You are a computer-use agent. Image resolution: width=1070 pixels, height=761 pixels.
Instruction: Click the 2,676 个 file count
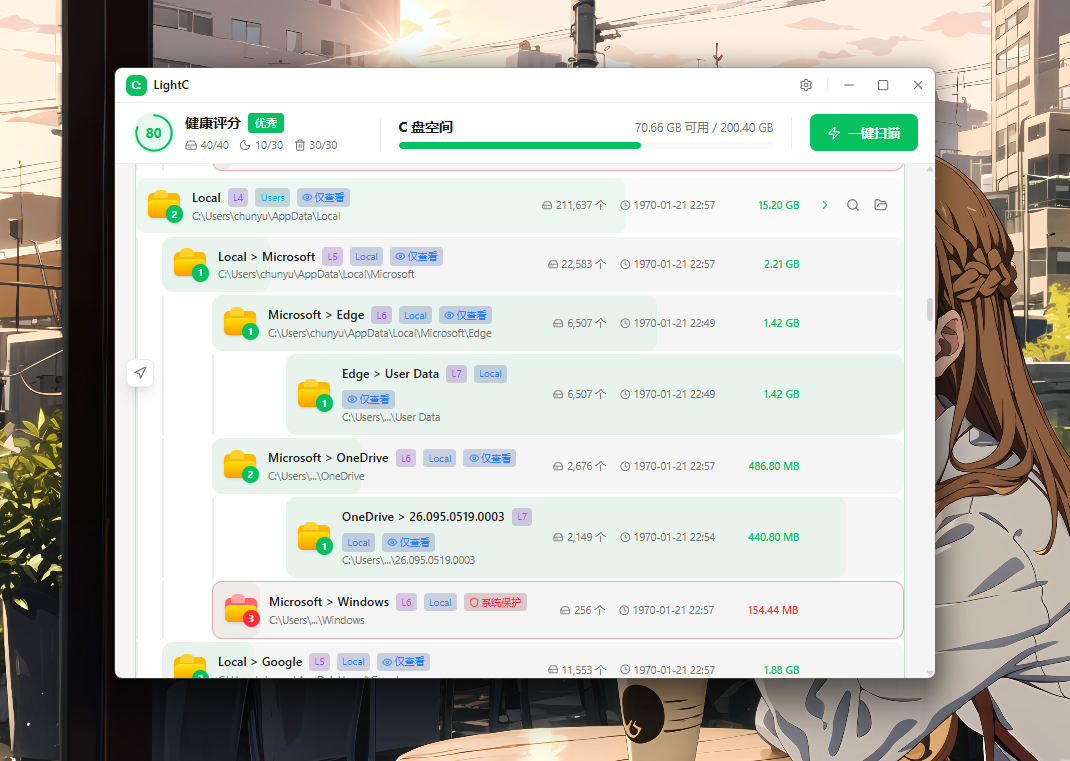(x=579, y=466)
